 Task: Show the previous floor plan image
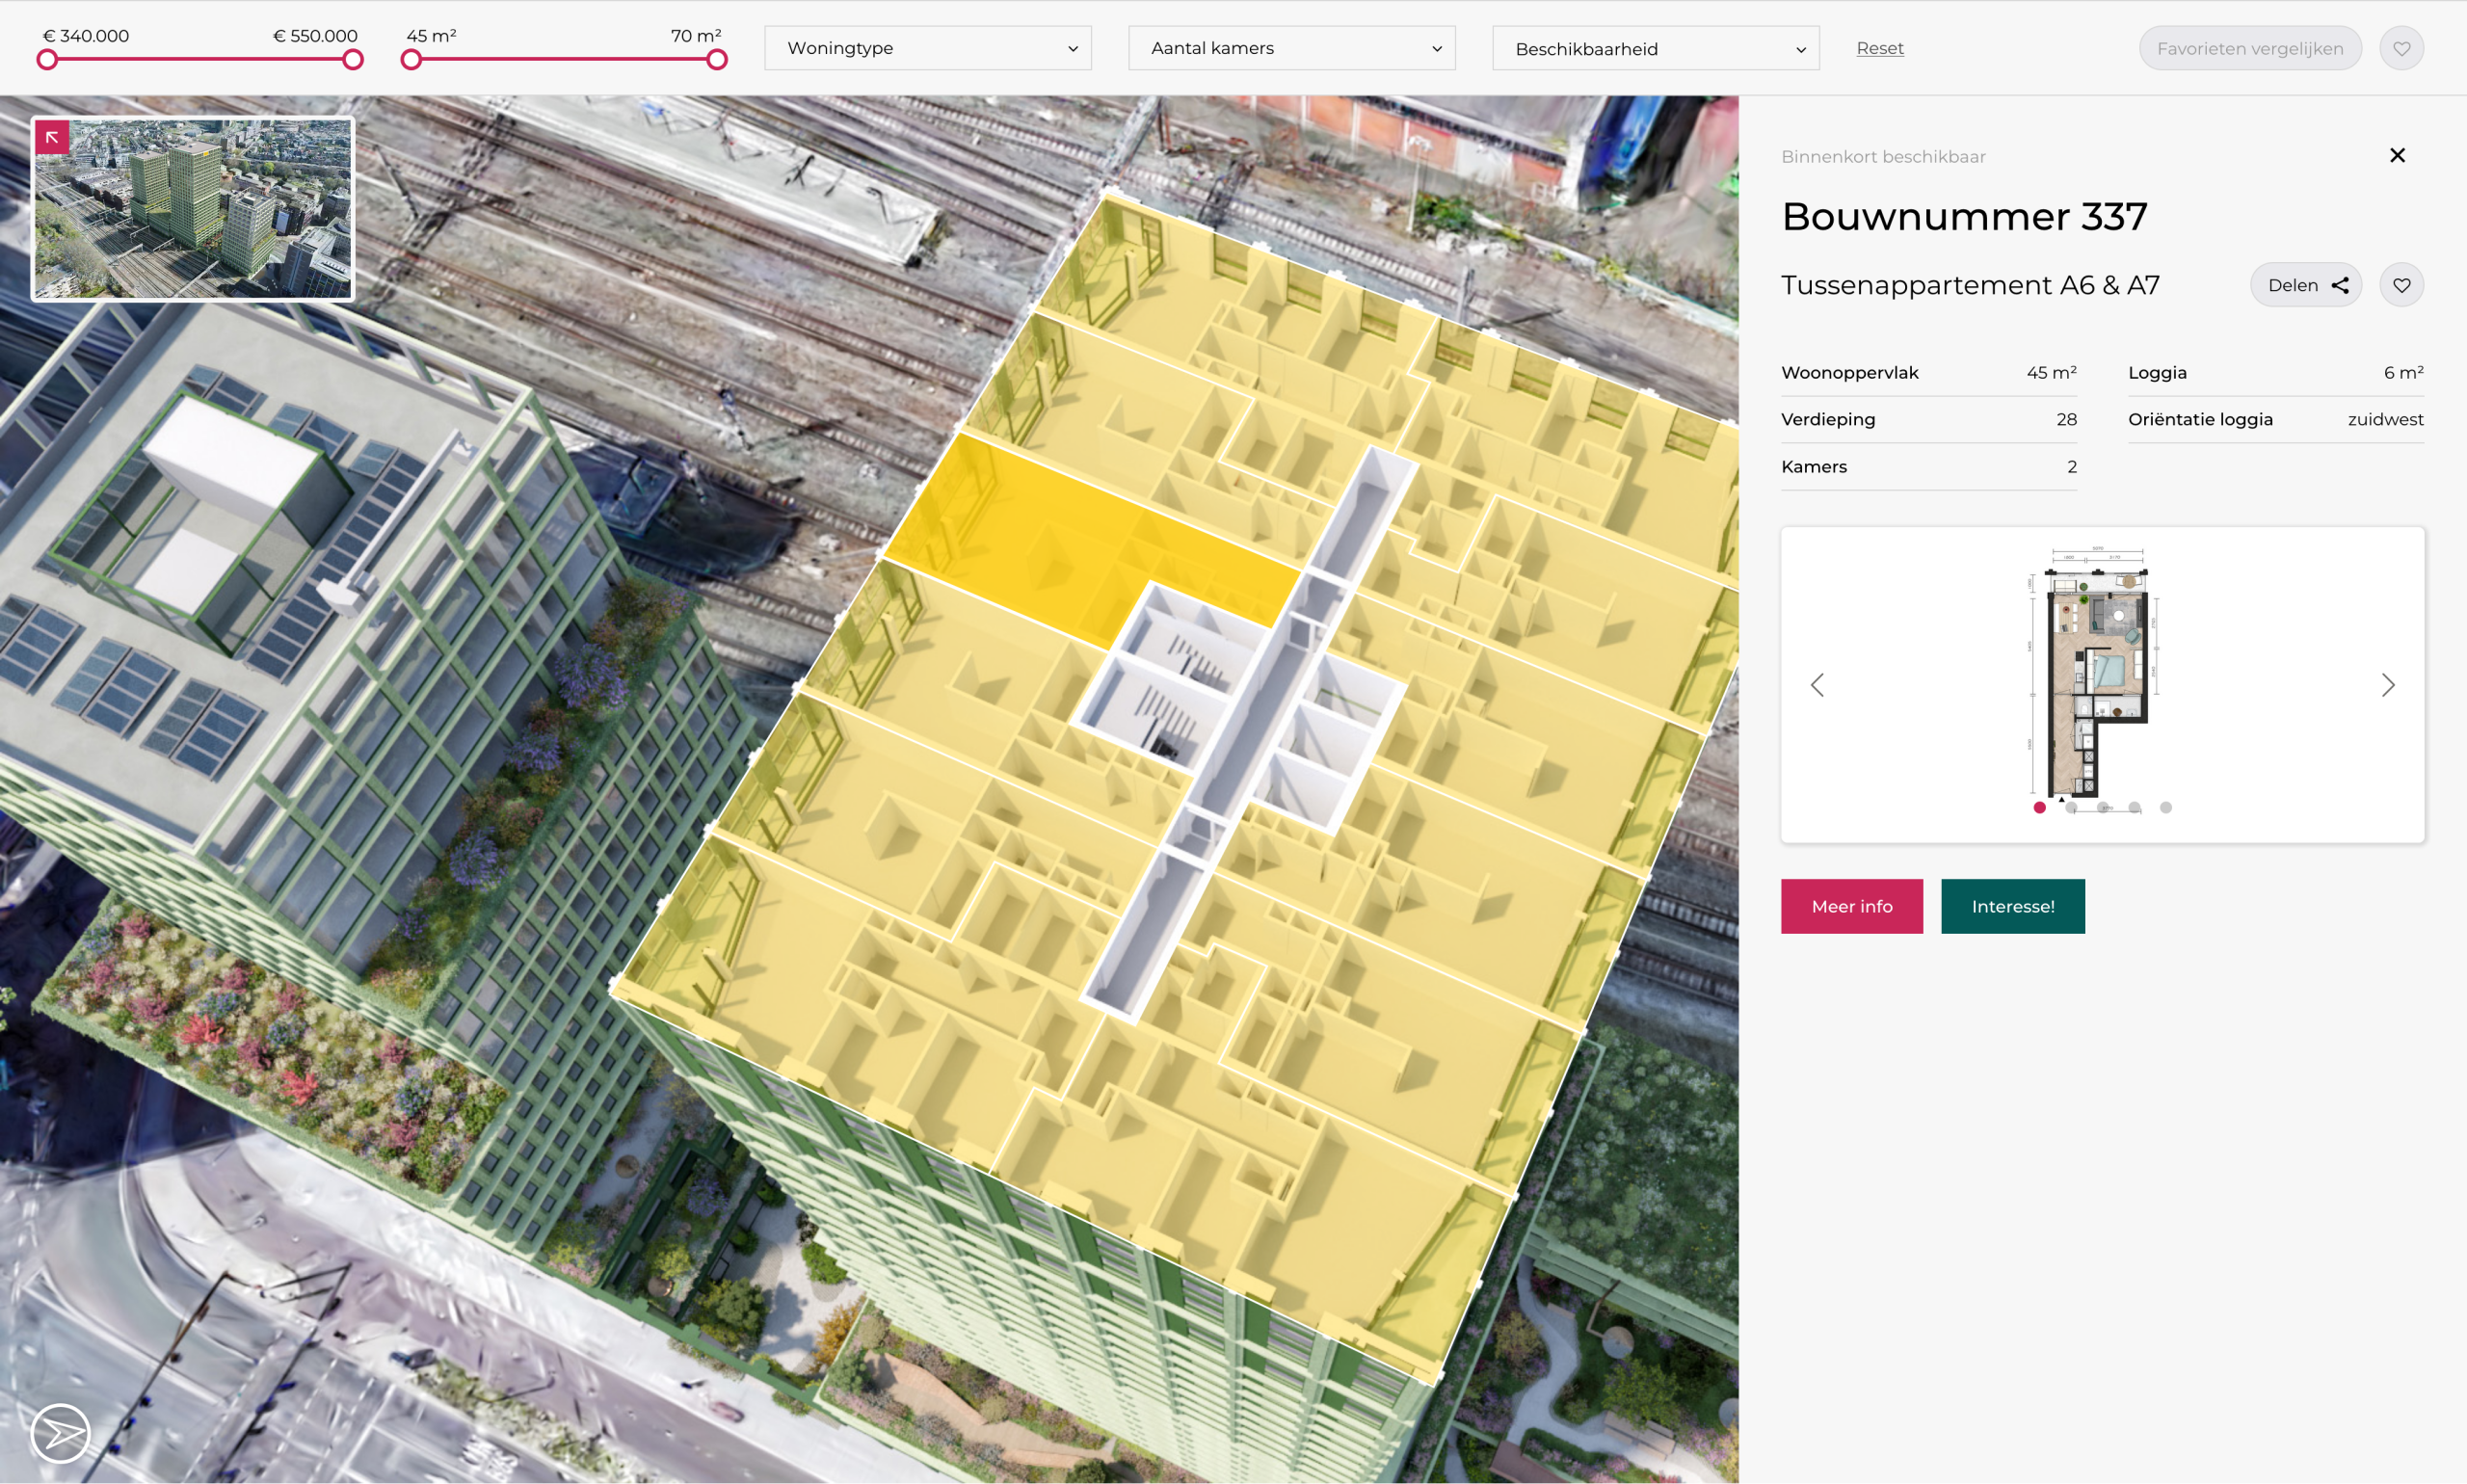[x=1817, y=685]
